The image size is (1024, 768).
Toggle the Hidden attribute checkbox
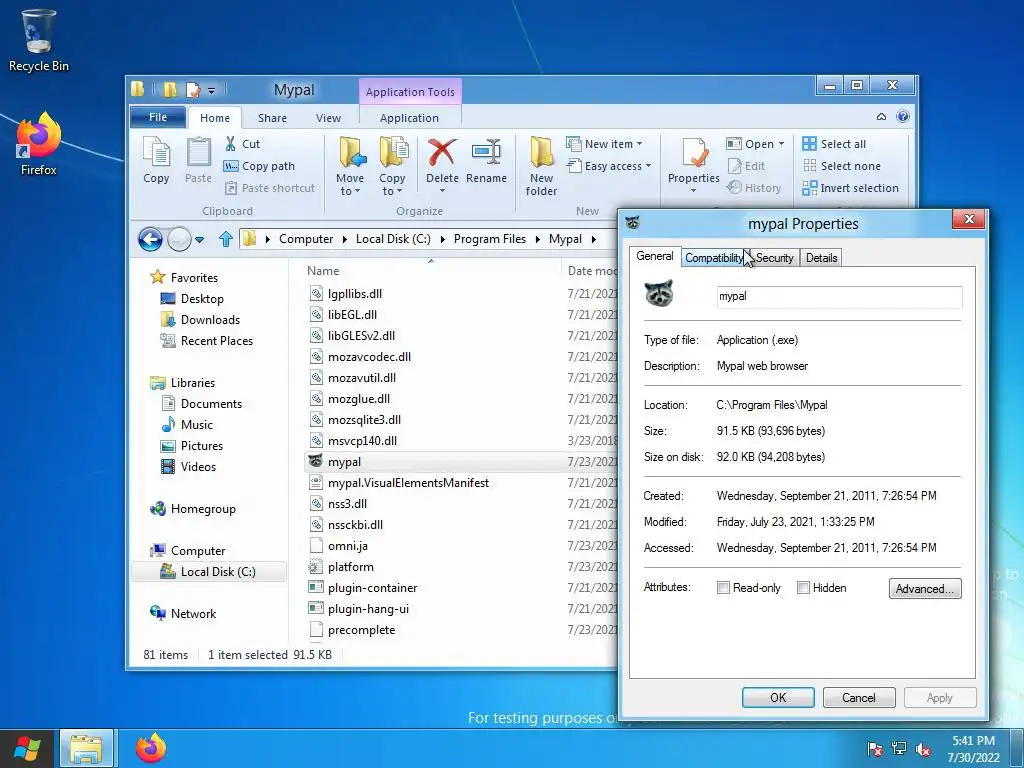803,588
